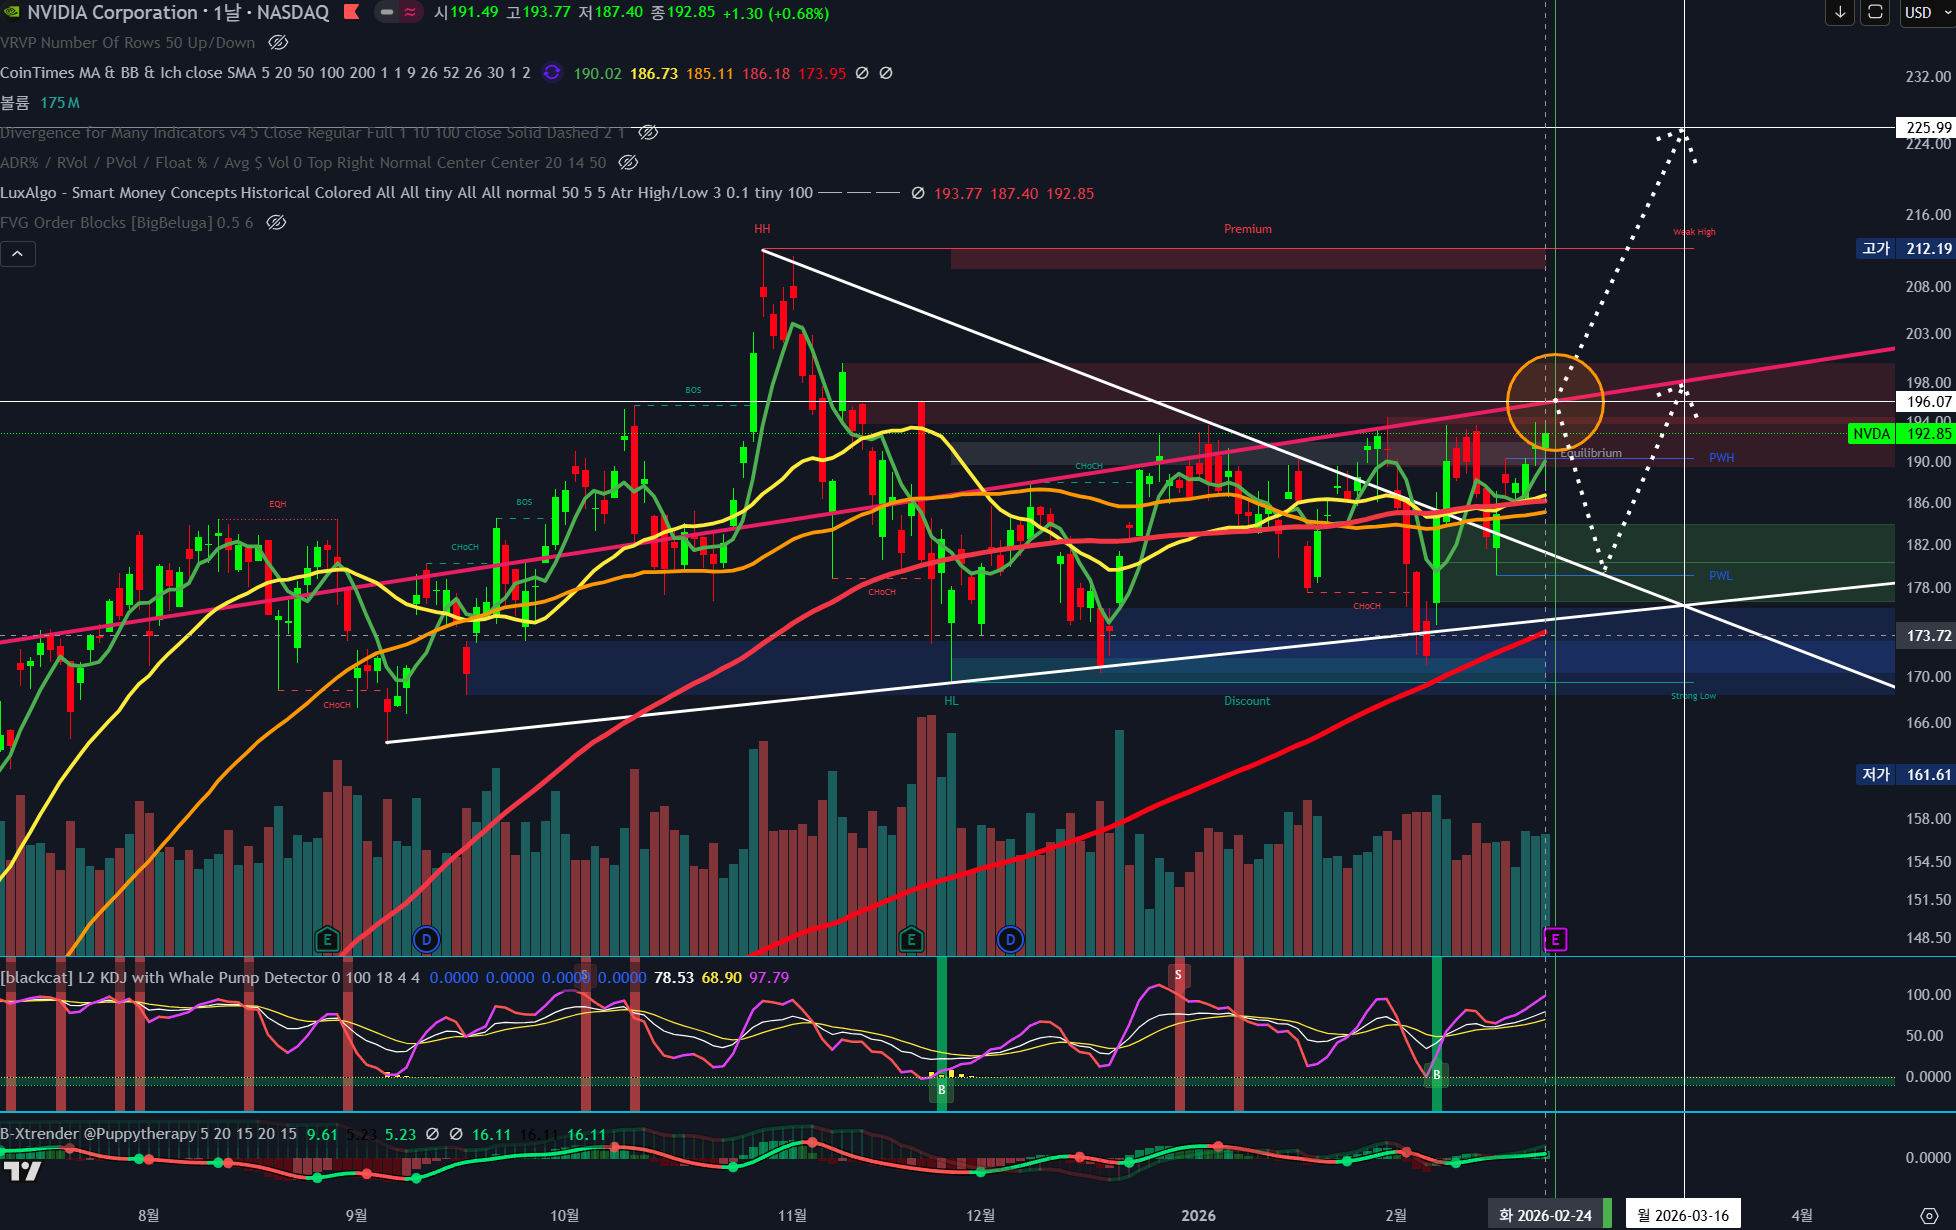This screenshot has width=1956, height=1230.
Task: Open chart settings gear at bottom right
Action: [1929, 1215]
